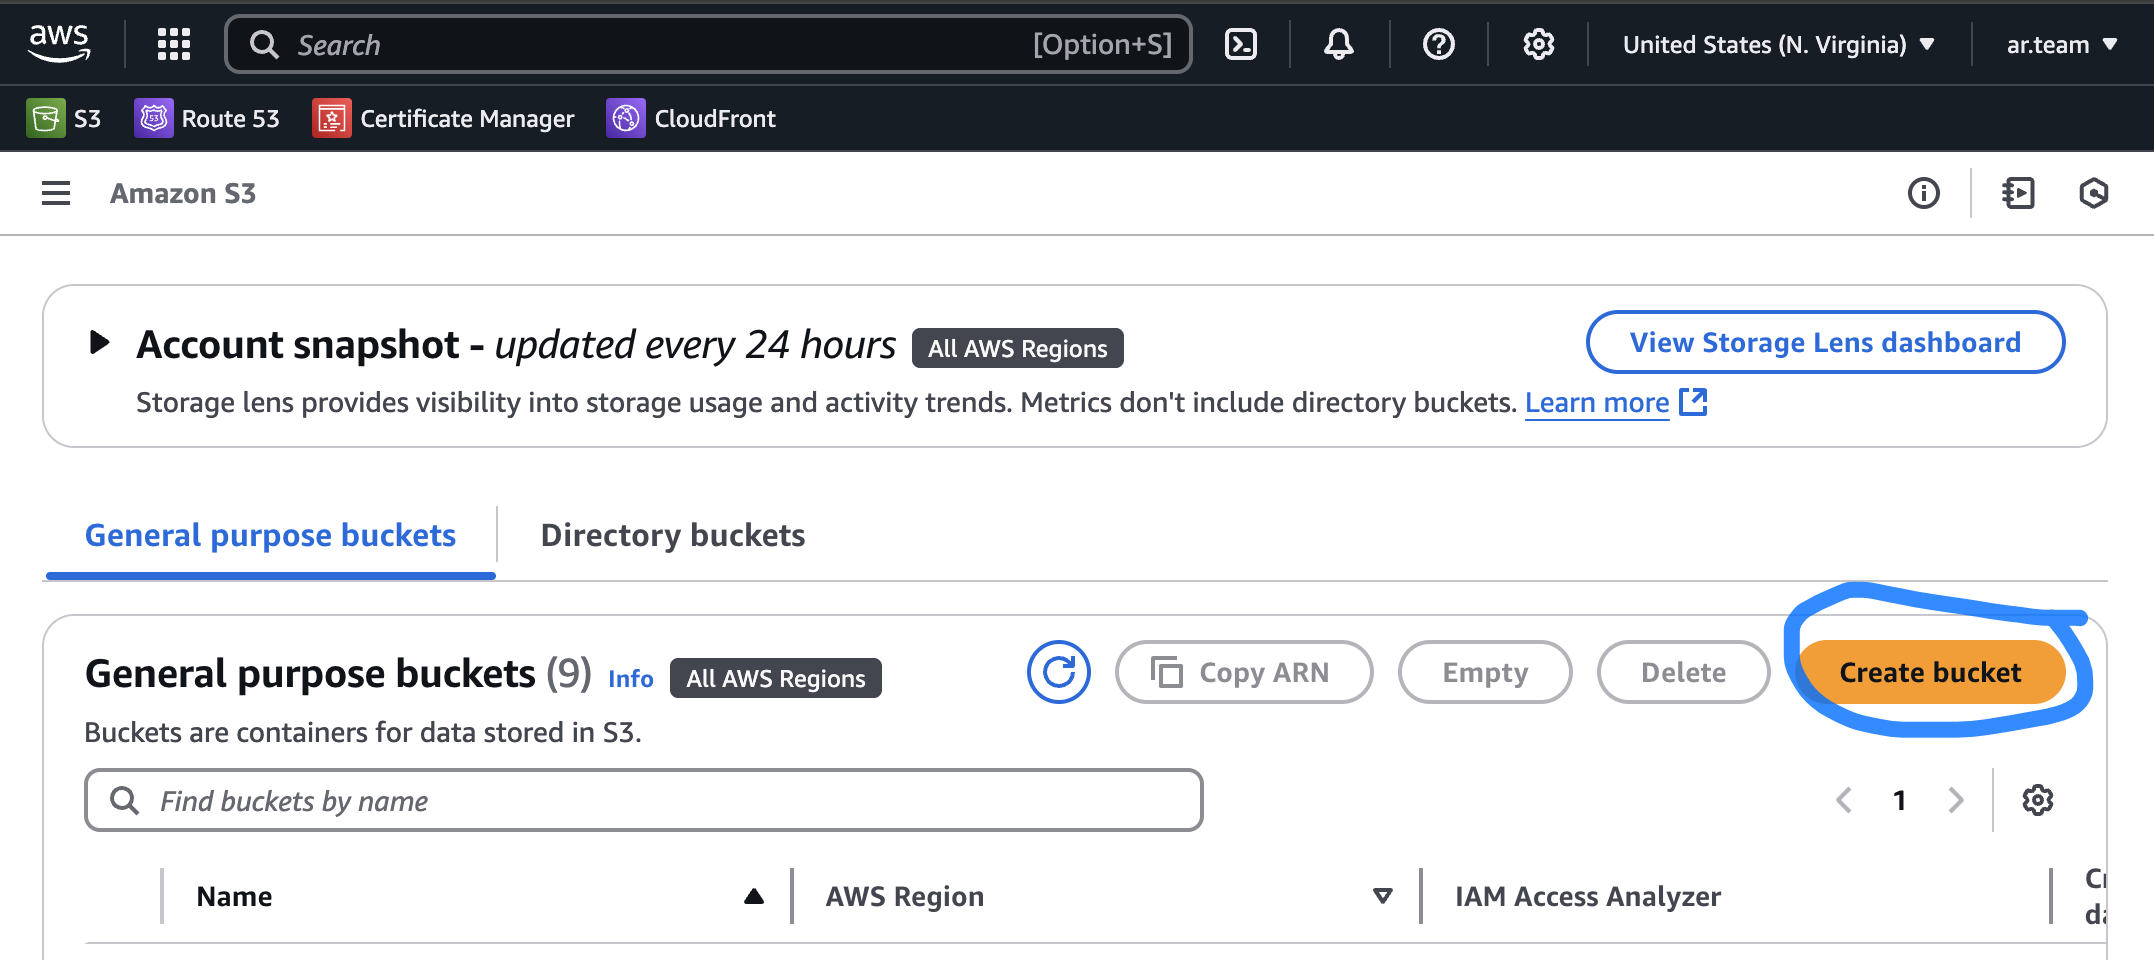Switch to the Directory buckets tab

tap(672, 535)
